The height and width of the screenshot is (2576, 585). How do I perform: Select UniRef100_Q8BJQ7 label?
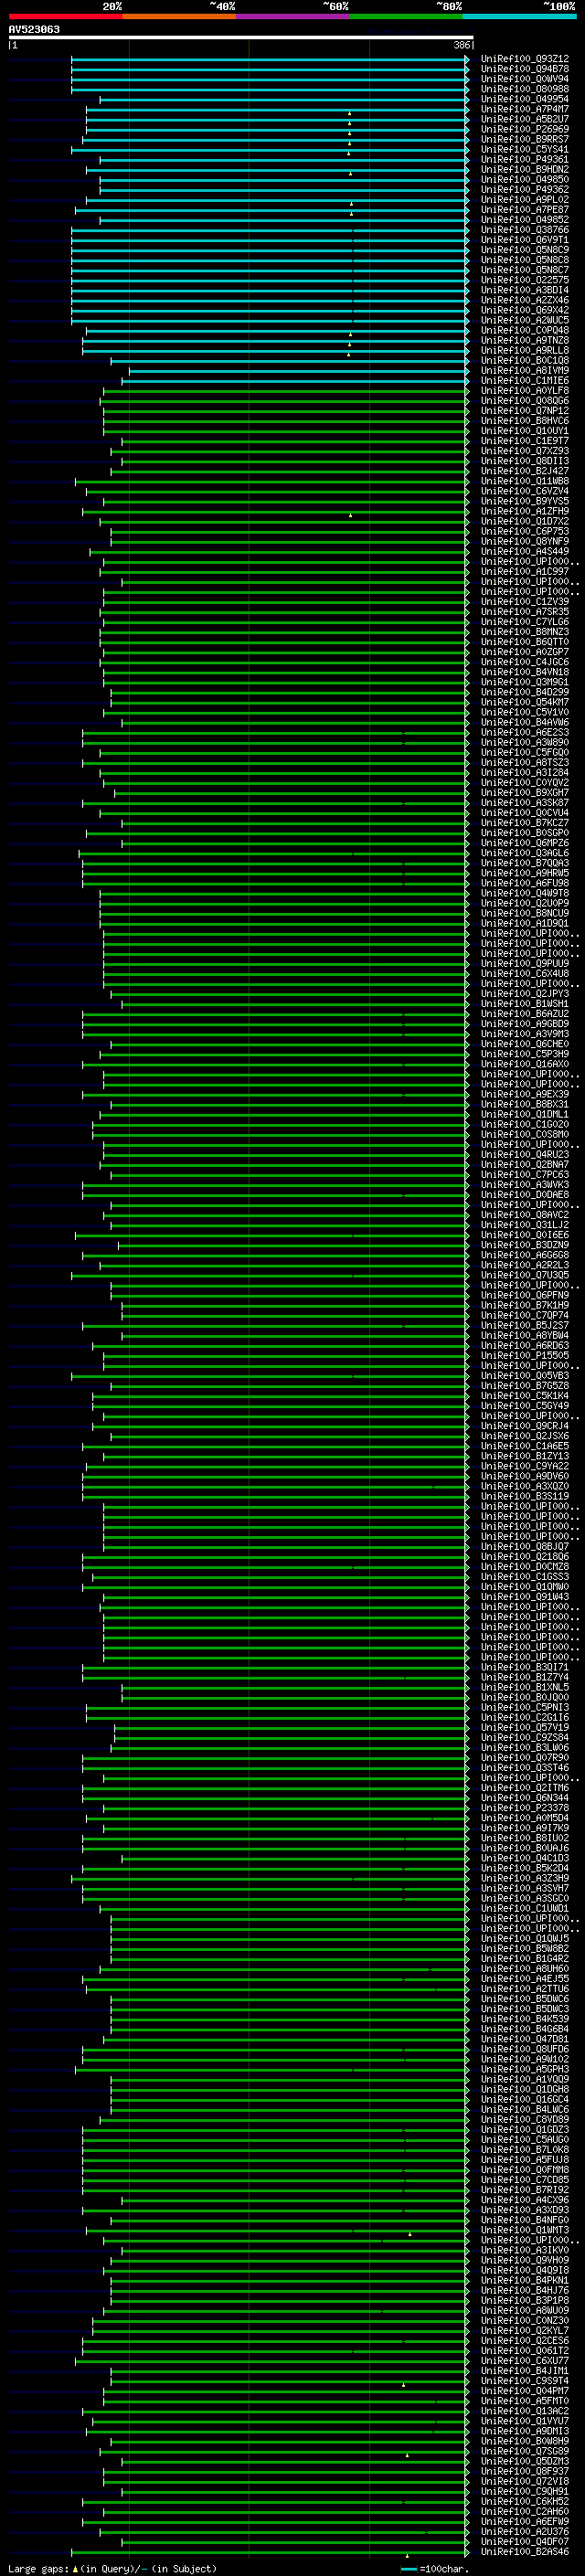coord(525,1546)
